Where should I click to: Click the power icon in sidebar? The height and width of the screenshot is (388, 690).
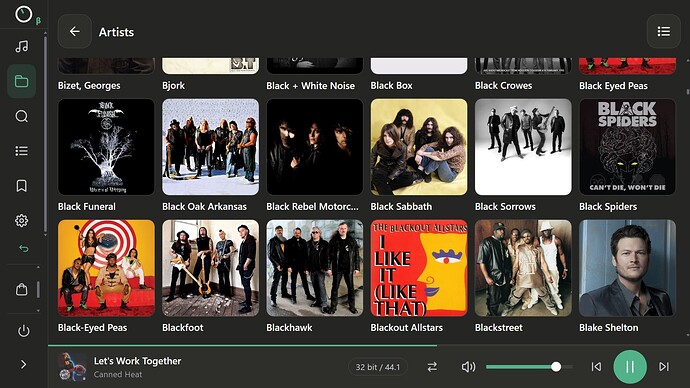tap(24, 331)
